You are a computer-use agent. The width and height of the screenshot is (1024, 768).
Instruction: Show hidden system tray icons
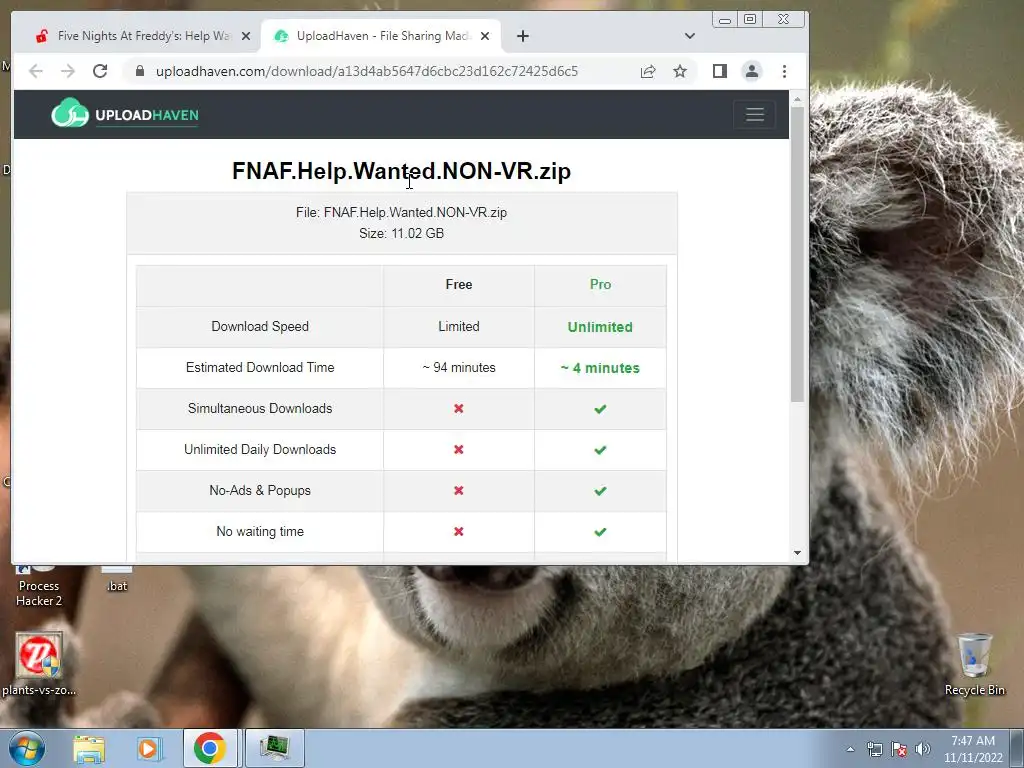click(x=850, y=749)
